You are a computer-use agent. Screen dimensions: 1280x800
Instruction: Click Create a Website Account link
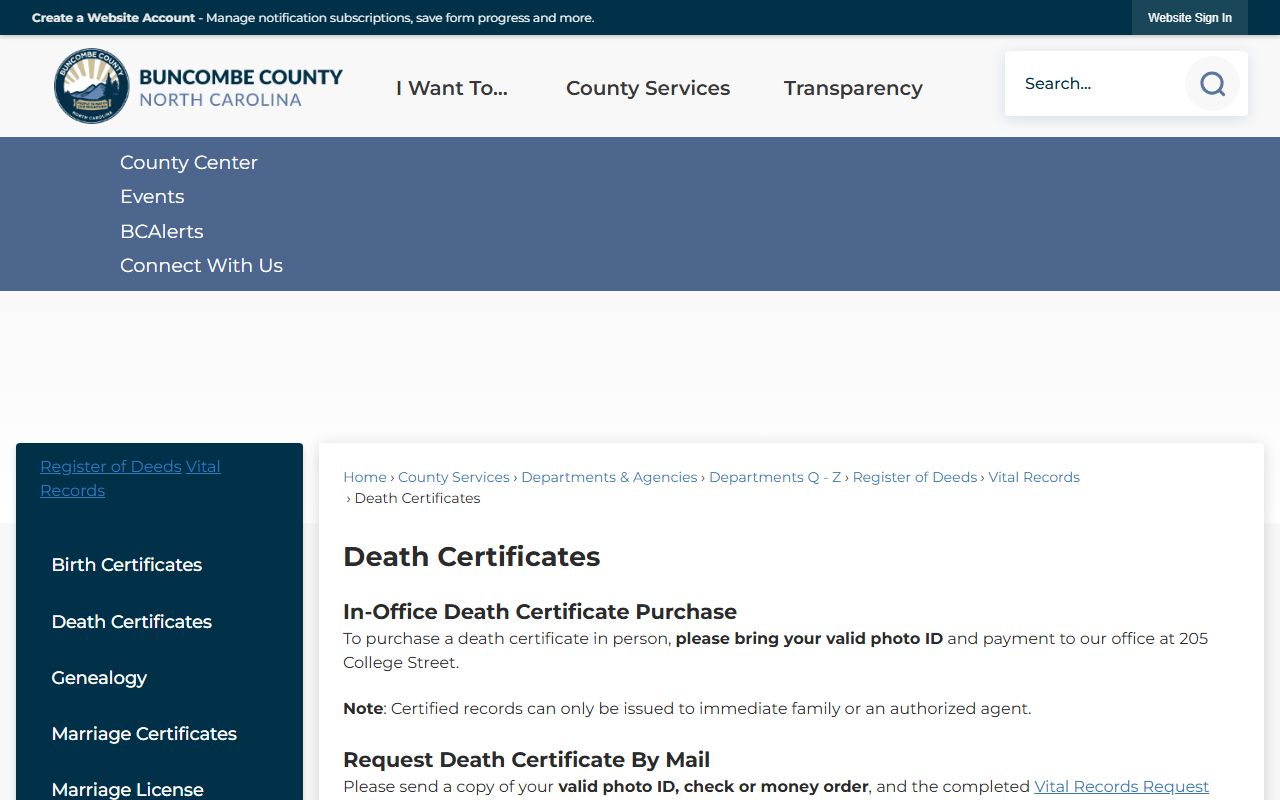coord(113,18)
